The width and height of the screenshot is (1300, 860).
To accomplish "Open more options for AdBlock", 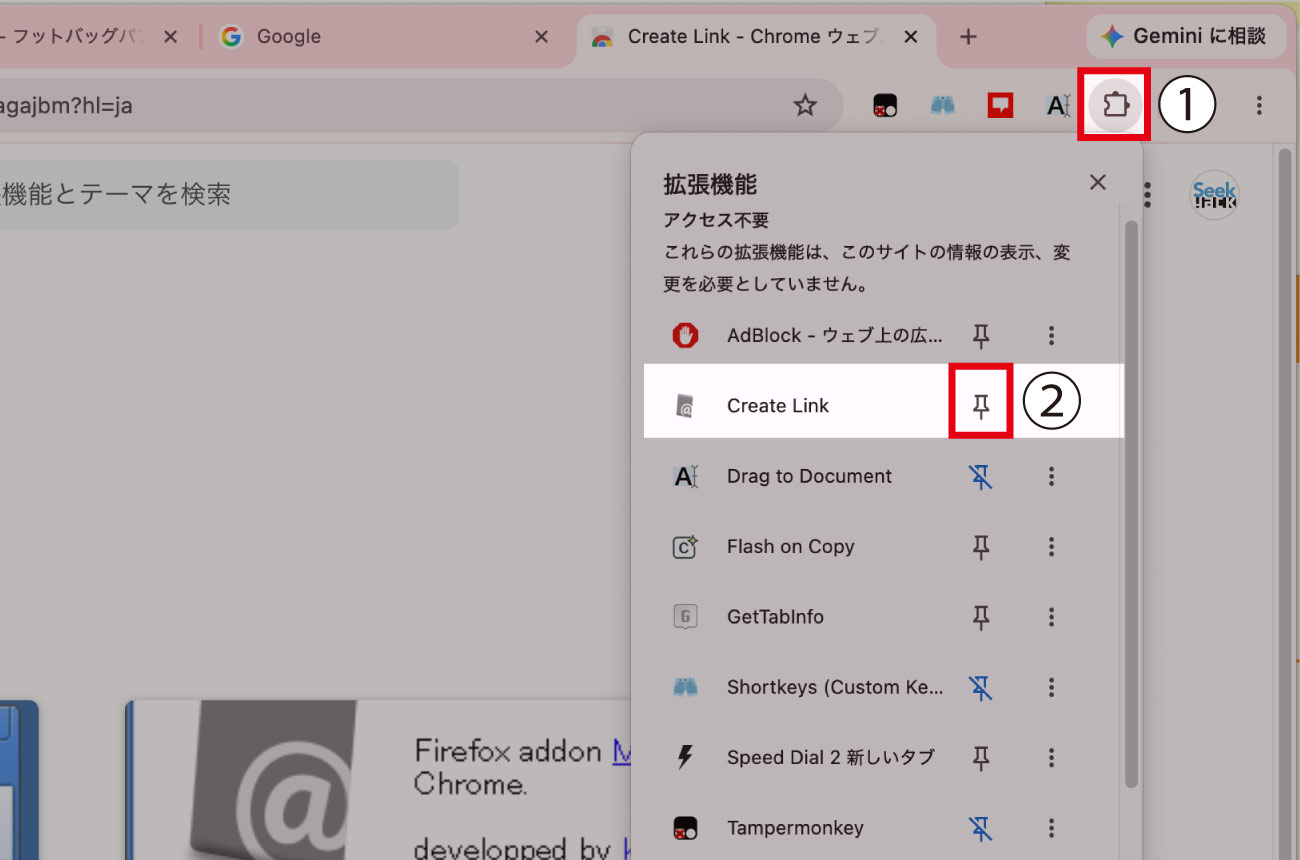I will point(1051,335).
